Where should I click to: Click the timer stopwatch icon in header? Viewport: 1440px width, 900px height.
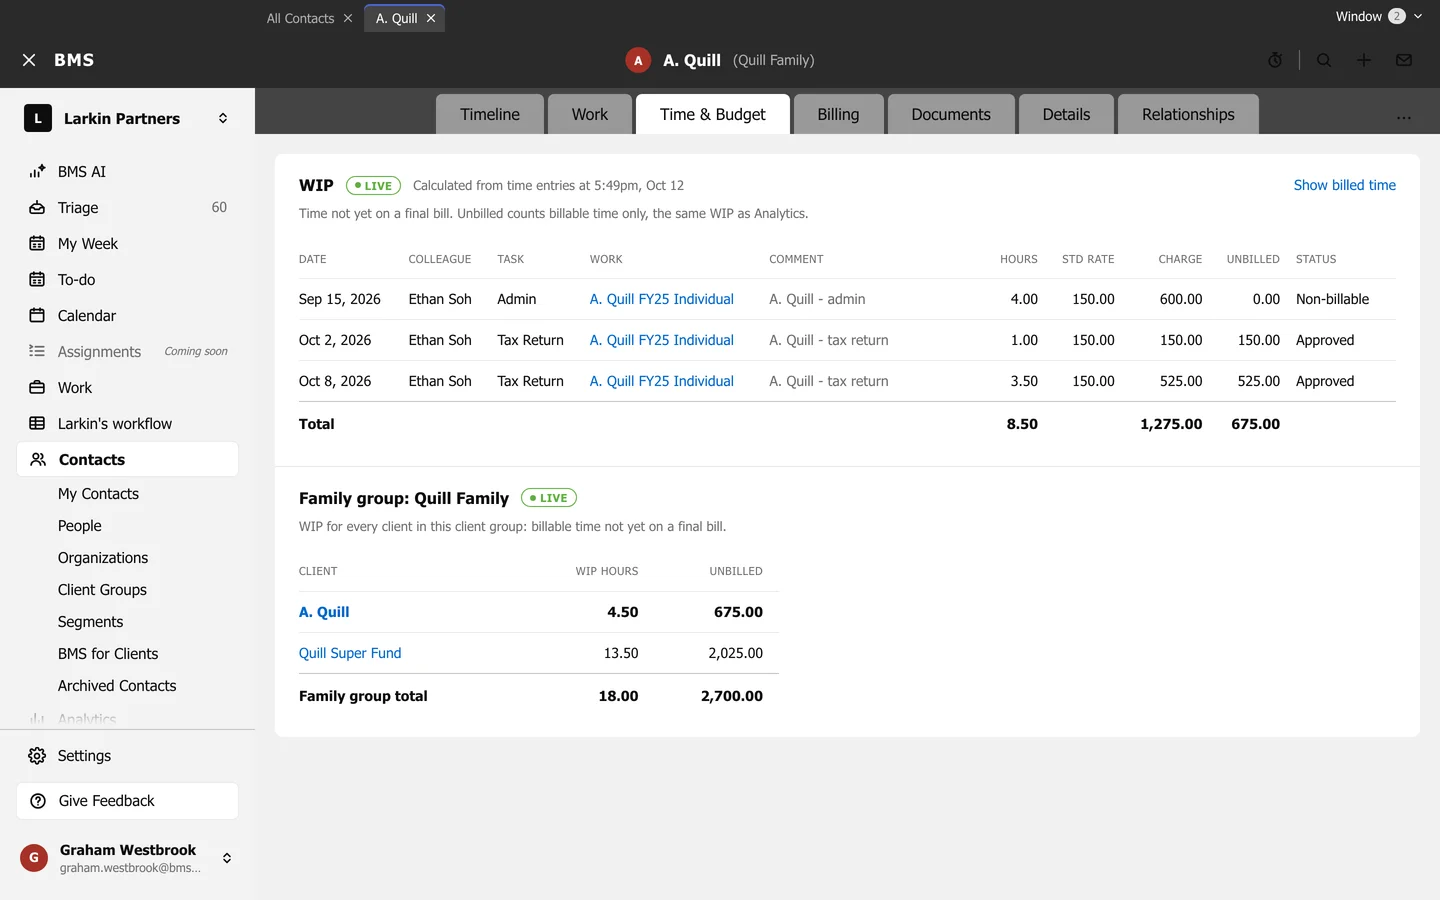(x=1275, y=60)
